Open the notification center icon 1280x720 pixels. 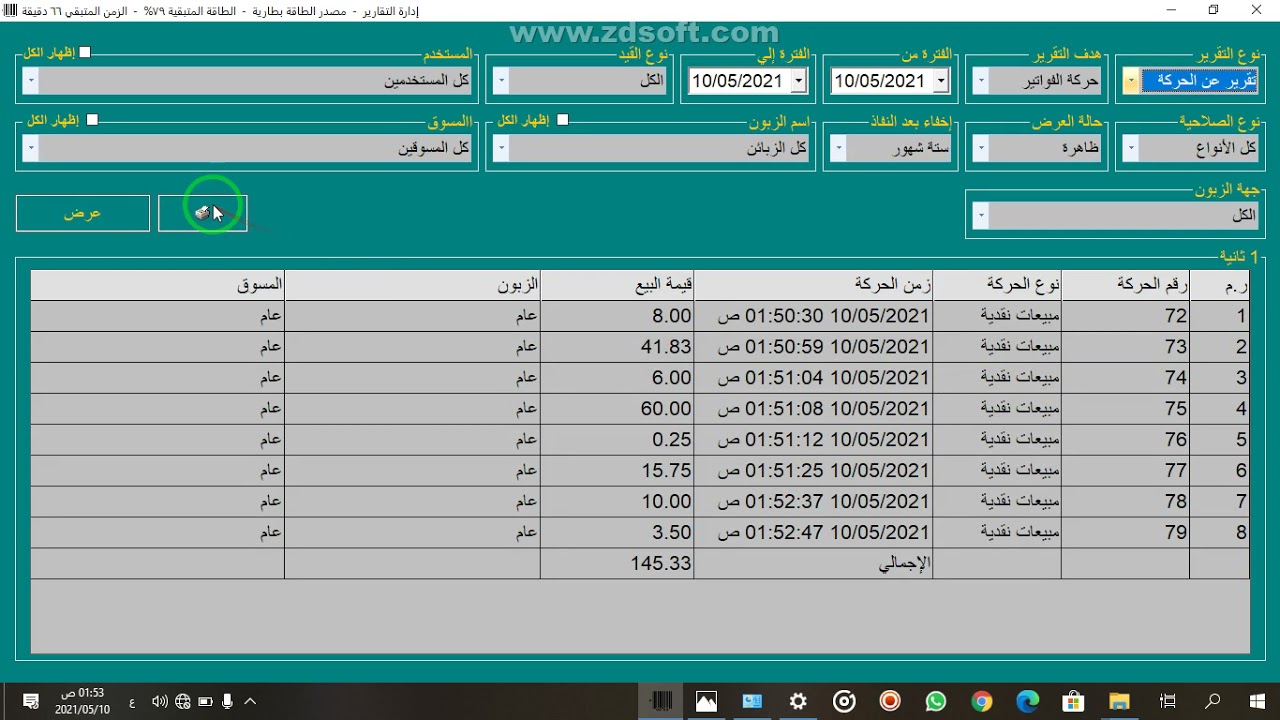[x=30, y=701]
